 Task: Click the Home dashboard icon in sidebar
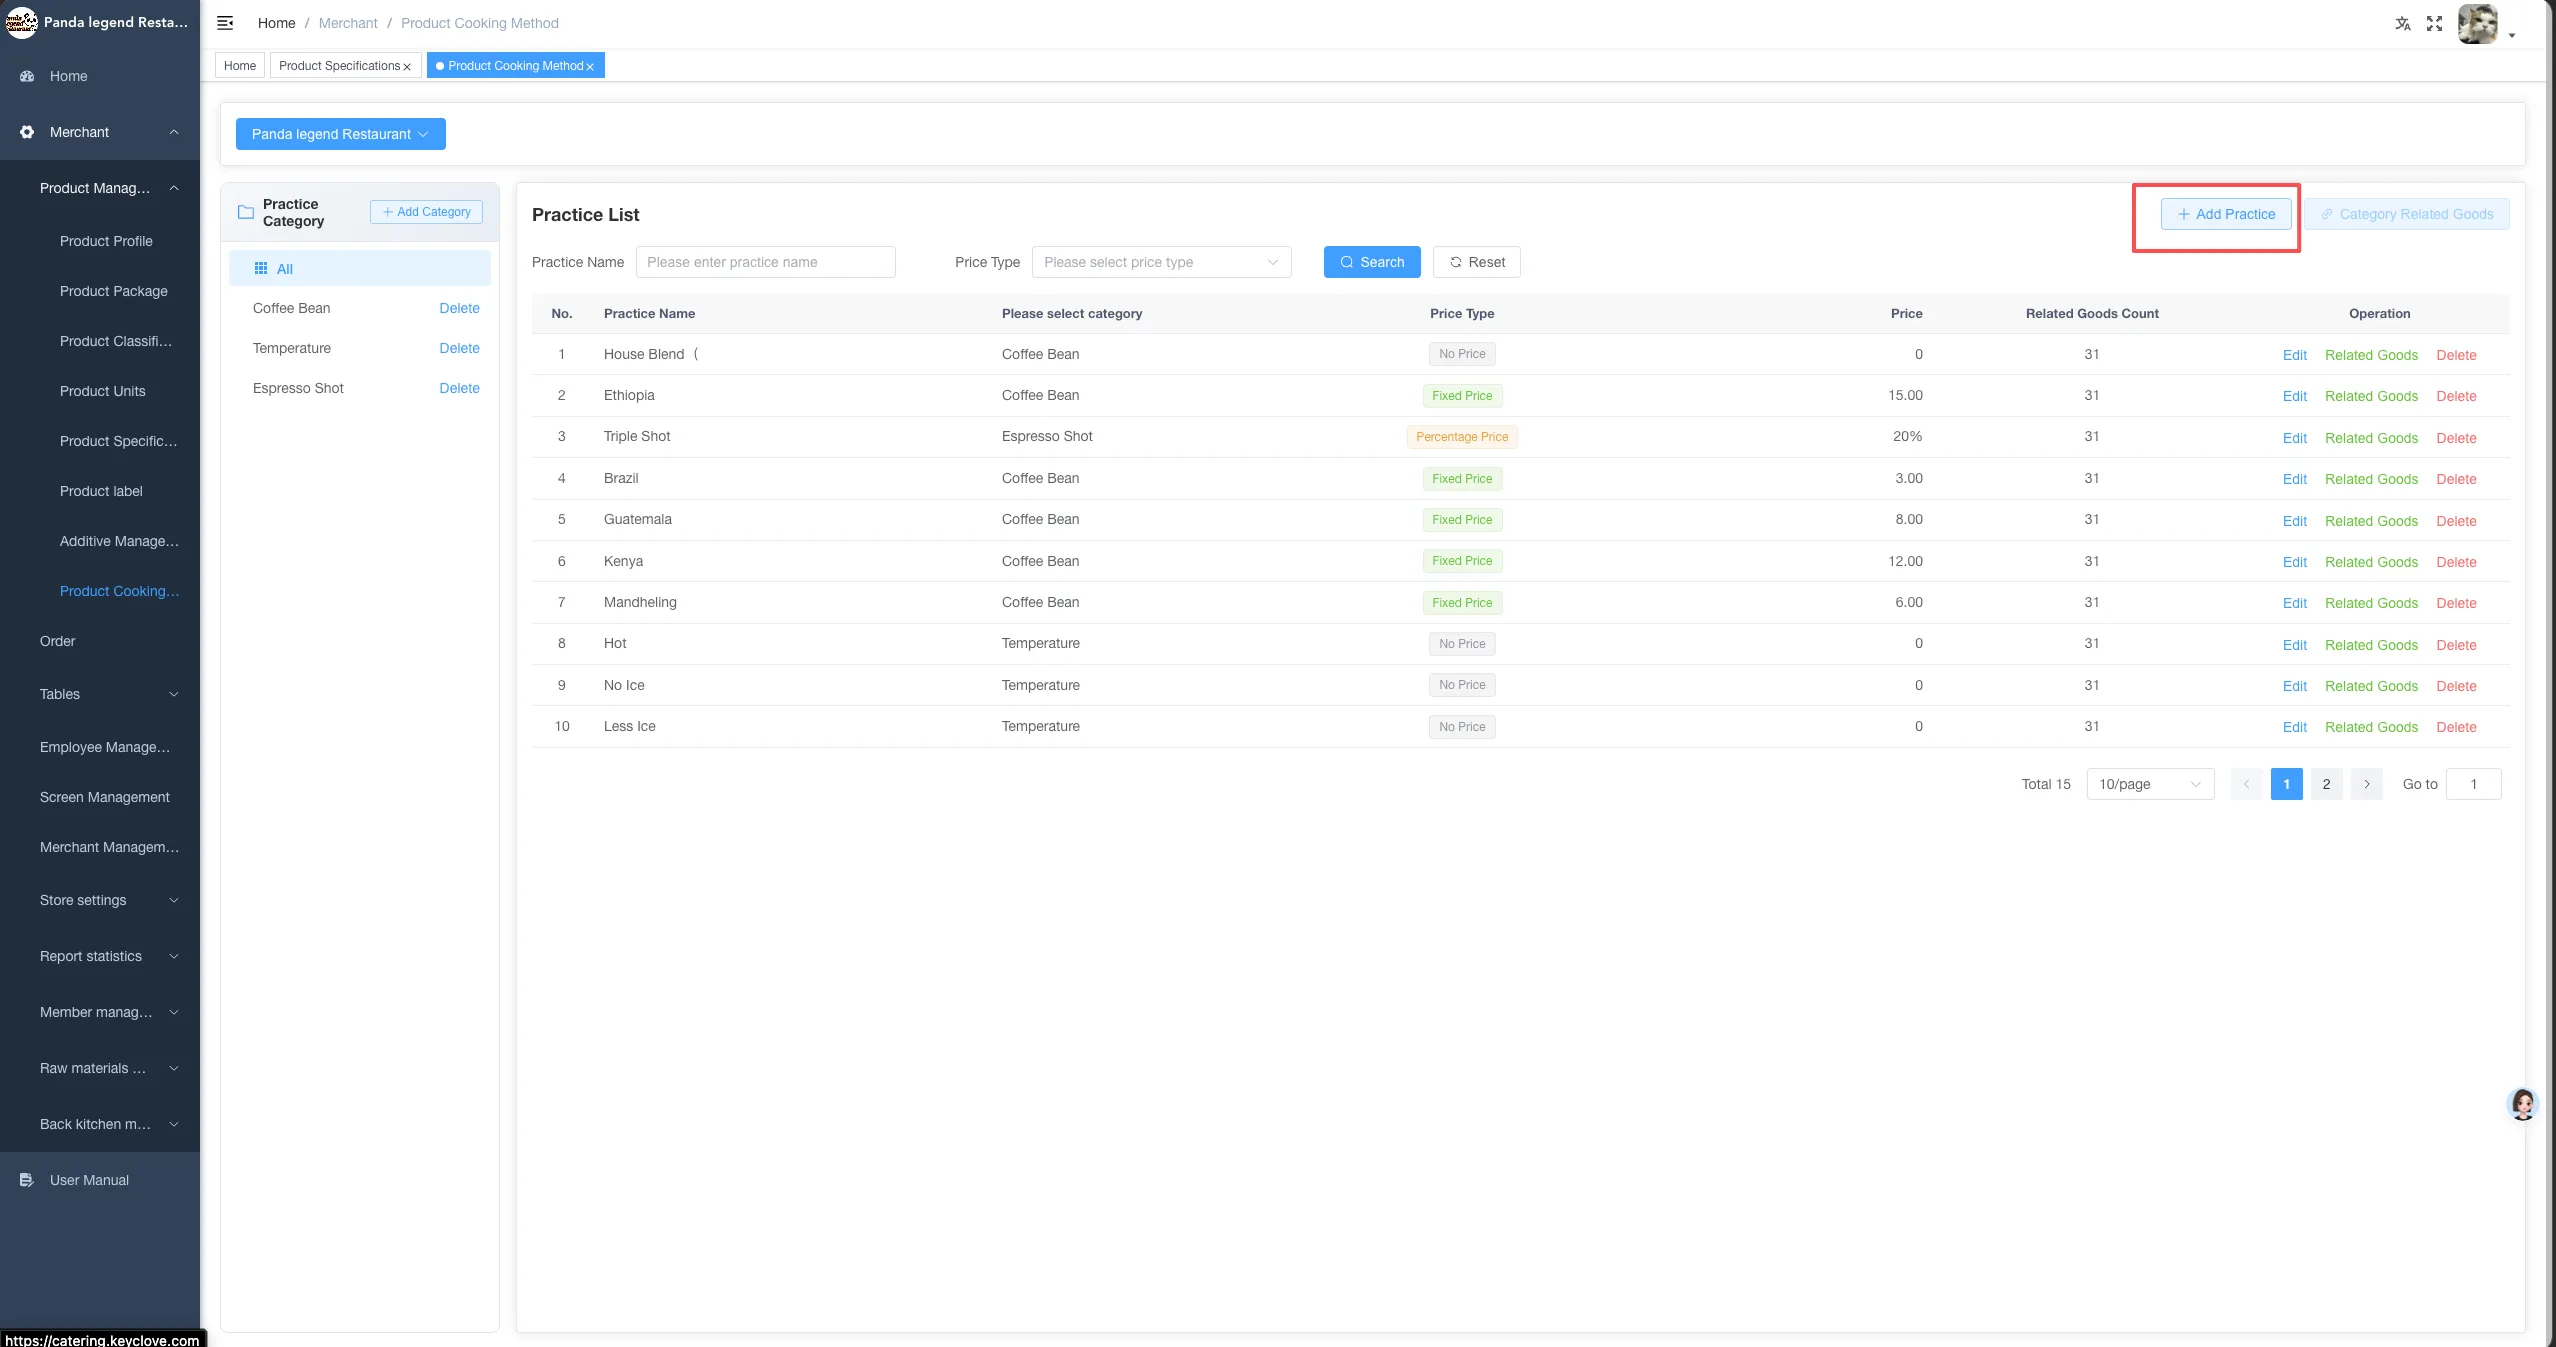click(27, 76)
